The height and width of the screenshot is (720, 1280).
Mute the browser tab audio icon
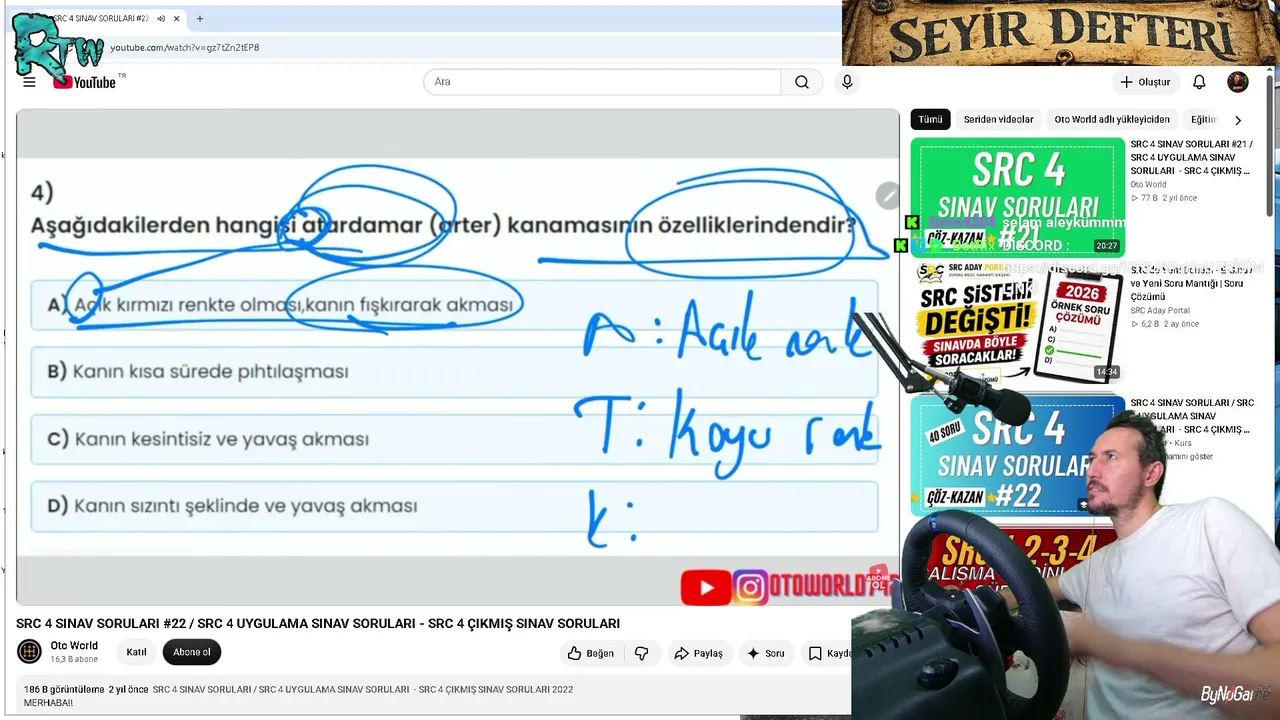(162, 18)
